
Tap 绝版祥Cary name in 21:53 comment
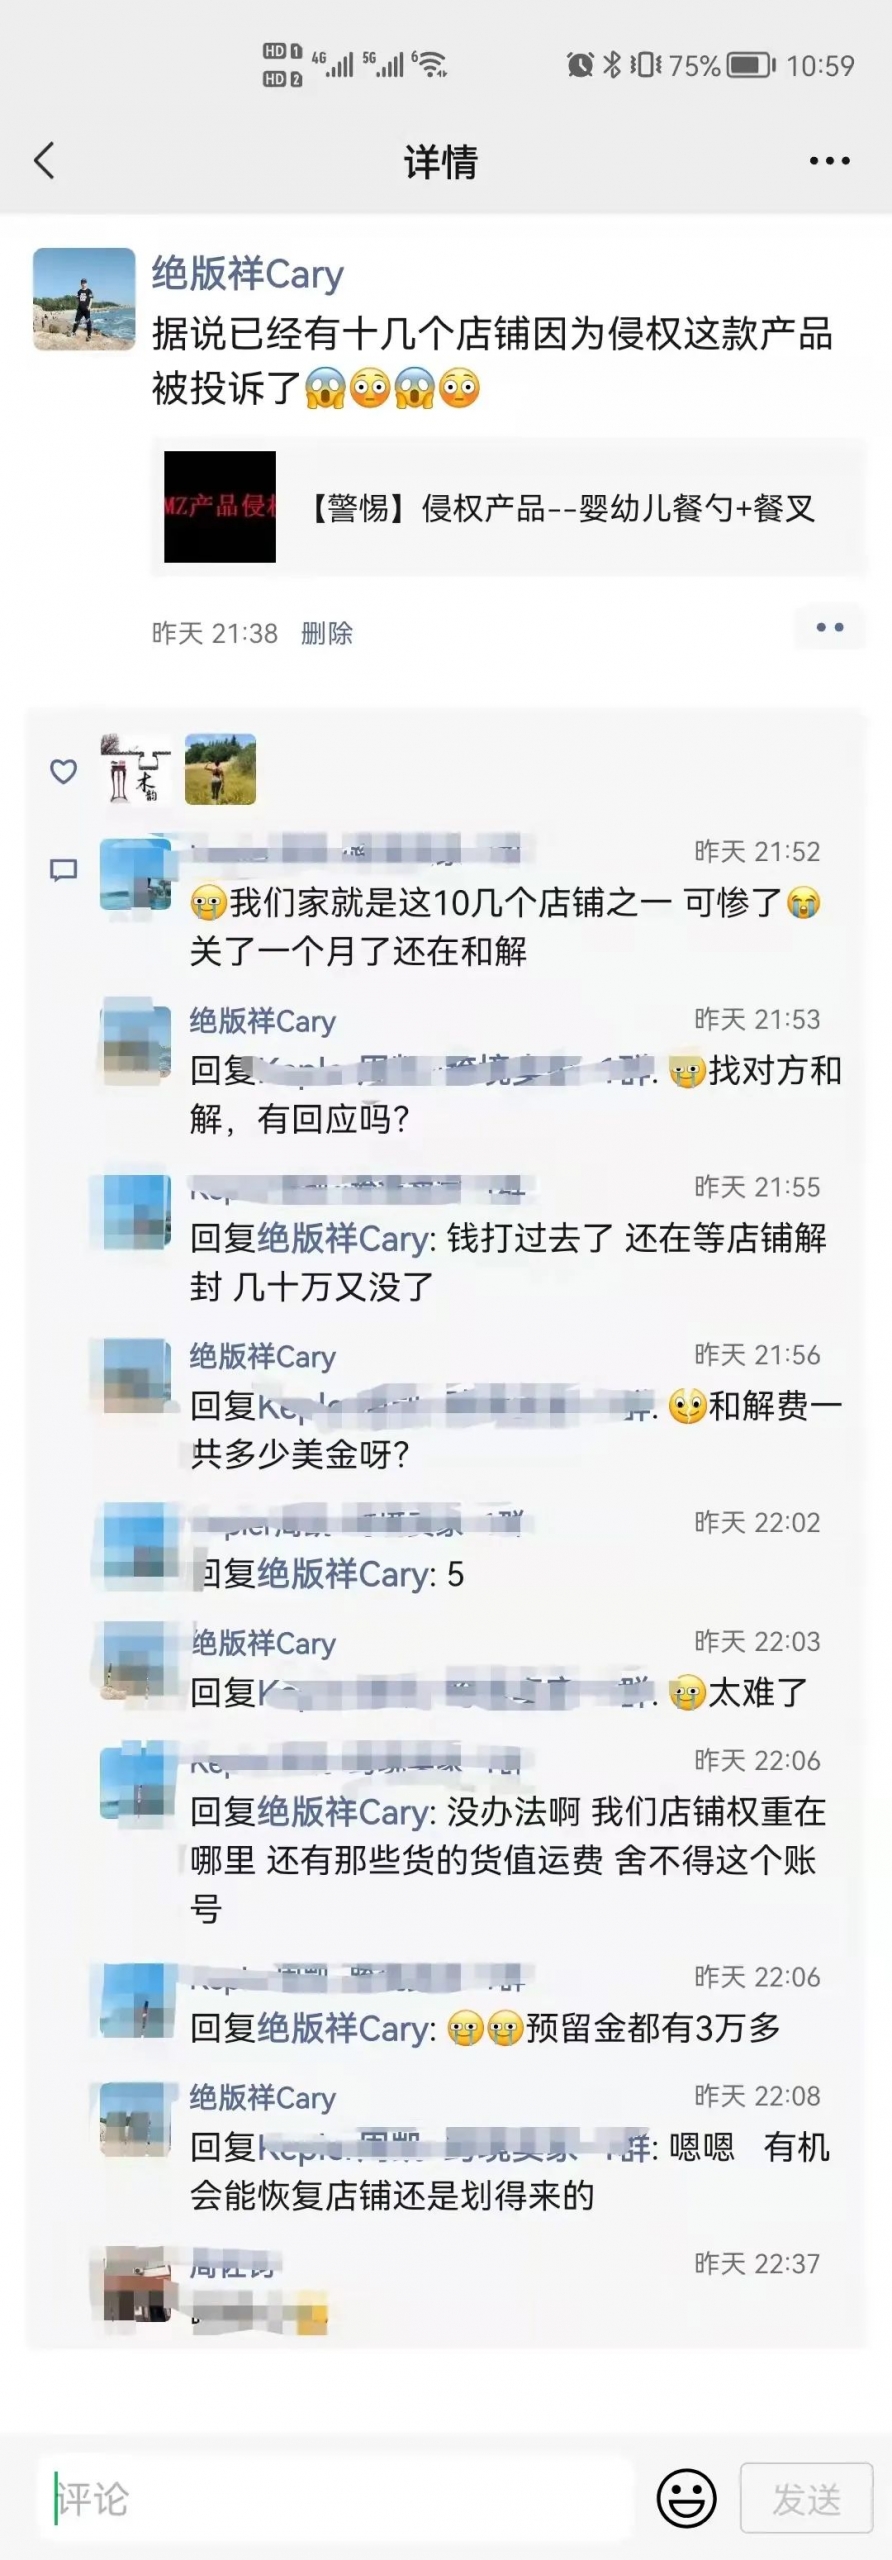(263, 1021)
